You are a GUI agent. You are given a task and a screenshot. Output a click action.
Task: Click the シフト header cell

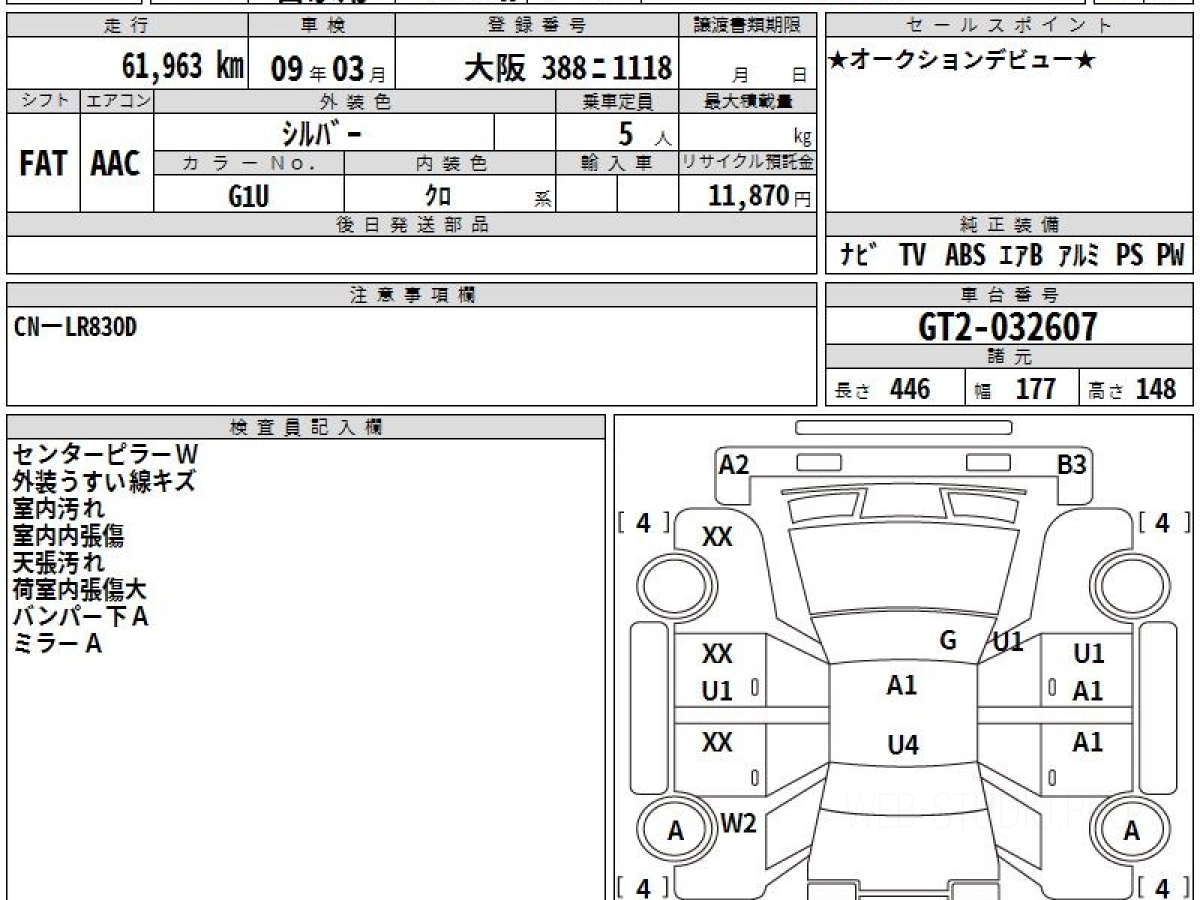click(43, 101)
